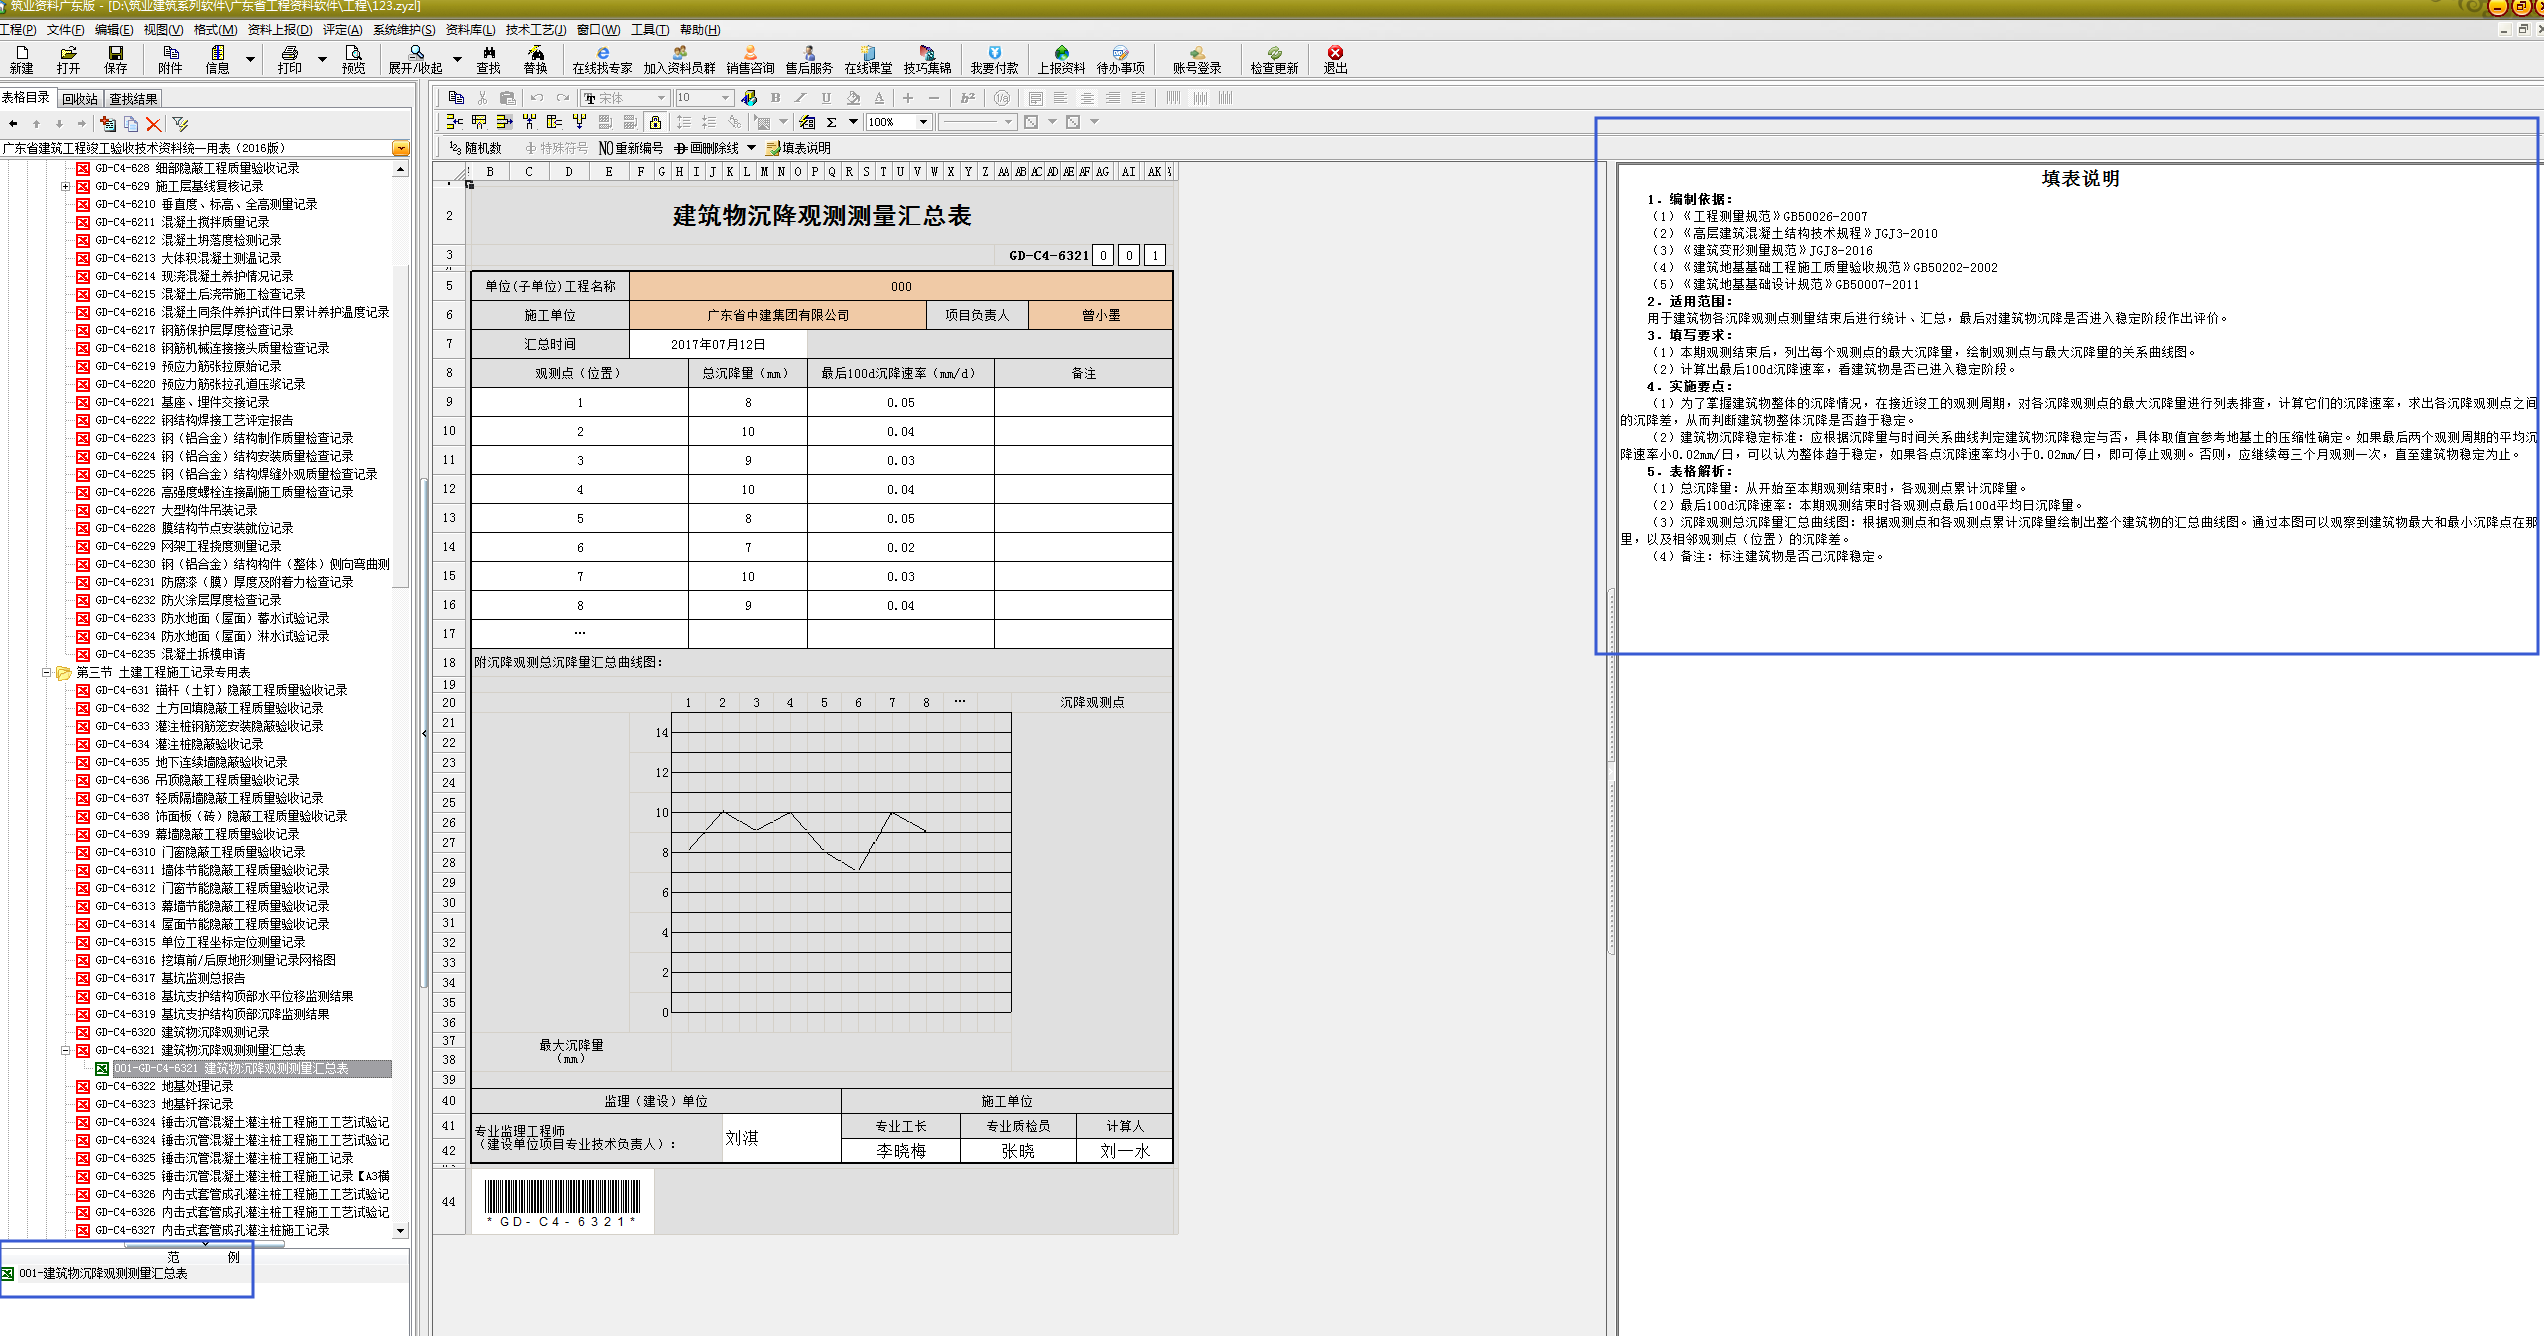
Task: Click the 预览 print preview icon
Action: (353, 59)
